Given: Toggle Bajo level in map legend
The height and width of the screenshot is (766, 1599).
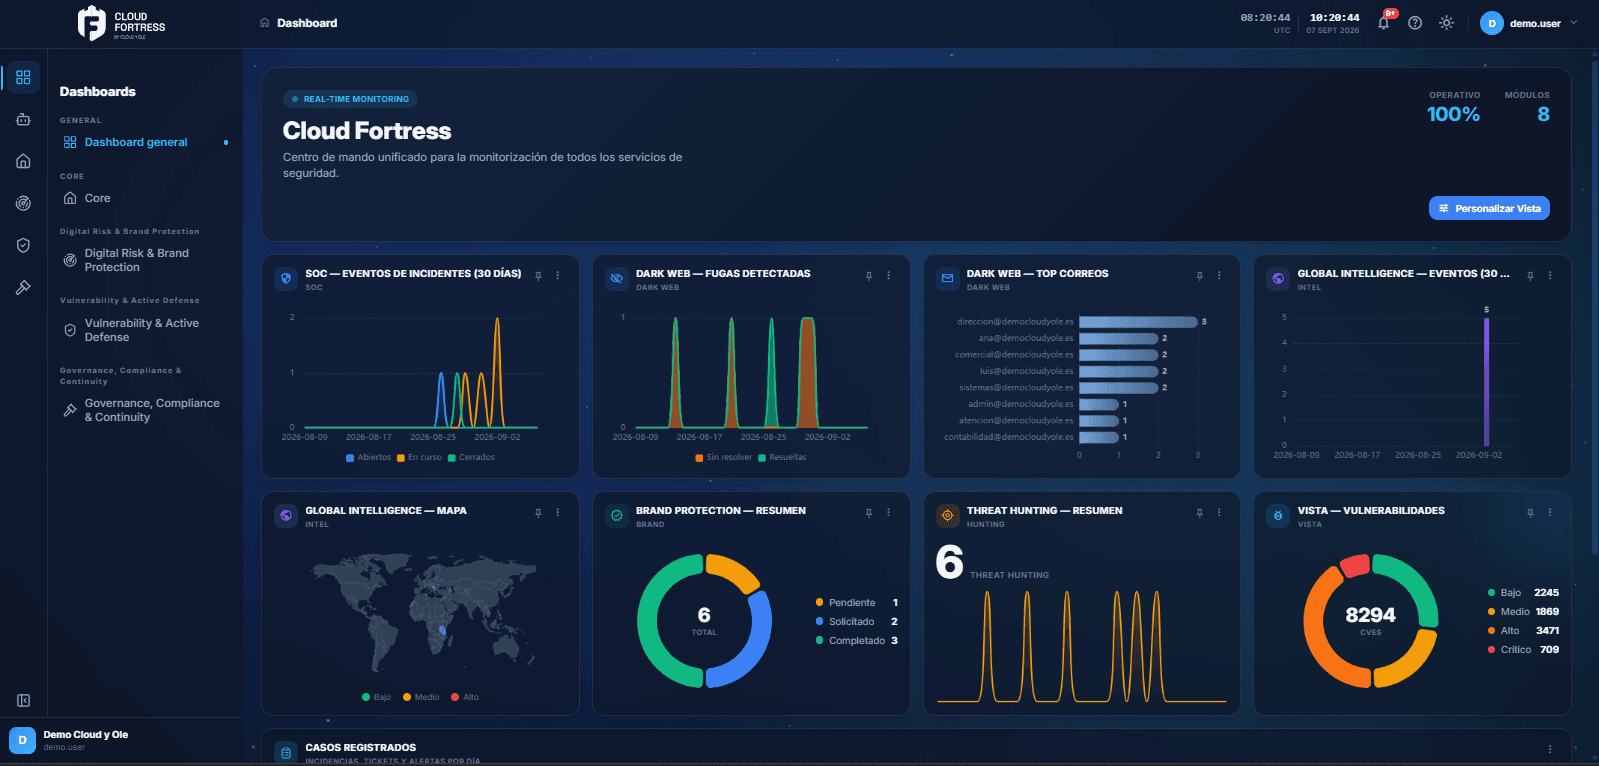Looking at the screenshot, I should (x=376, y=697).
